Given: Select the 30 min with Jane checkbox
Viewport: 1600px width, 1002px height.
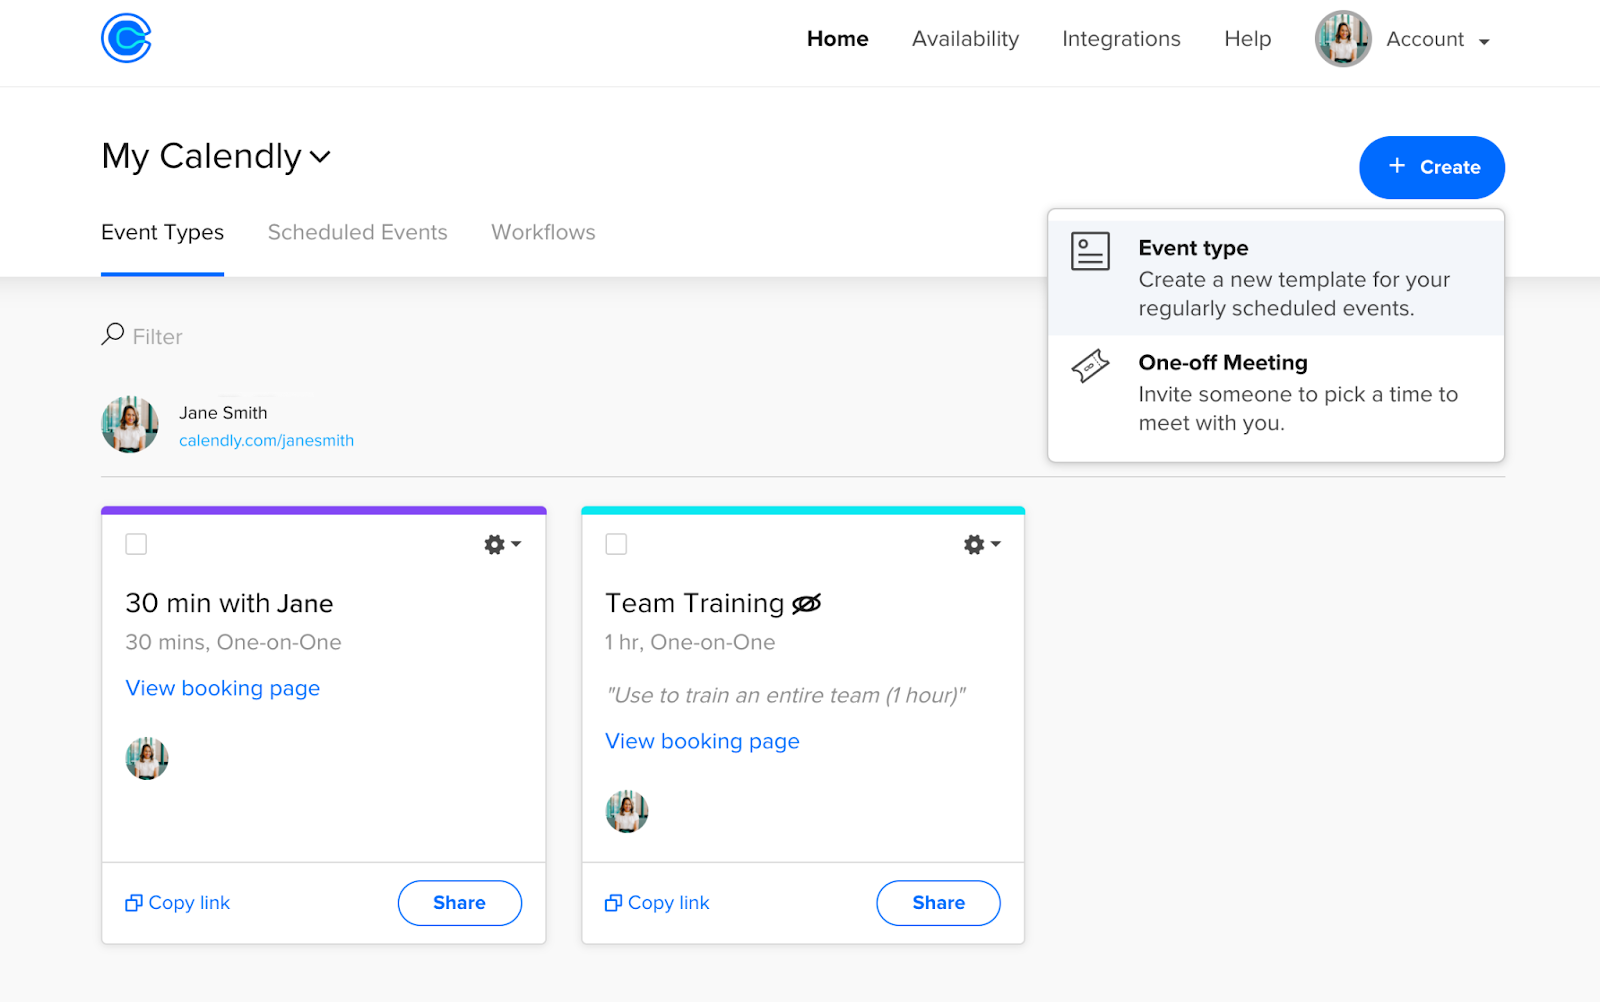Looking at the screenshot, I should [136, 544].
